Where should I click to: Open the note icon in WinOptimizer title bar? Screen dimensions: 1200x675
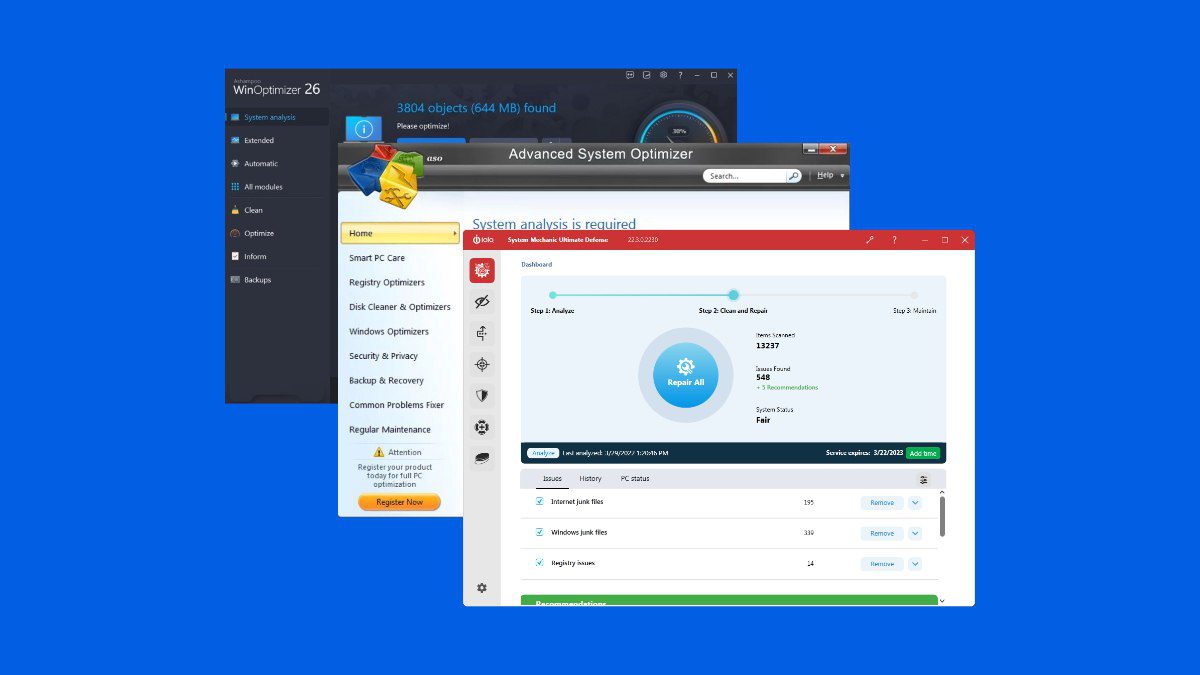(647, 75)
